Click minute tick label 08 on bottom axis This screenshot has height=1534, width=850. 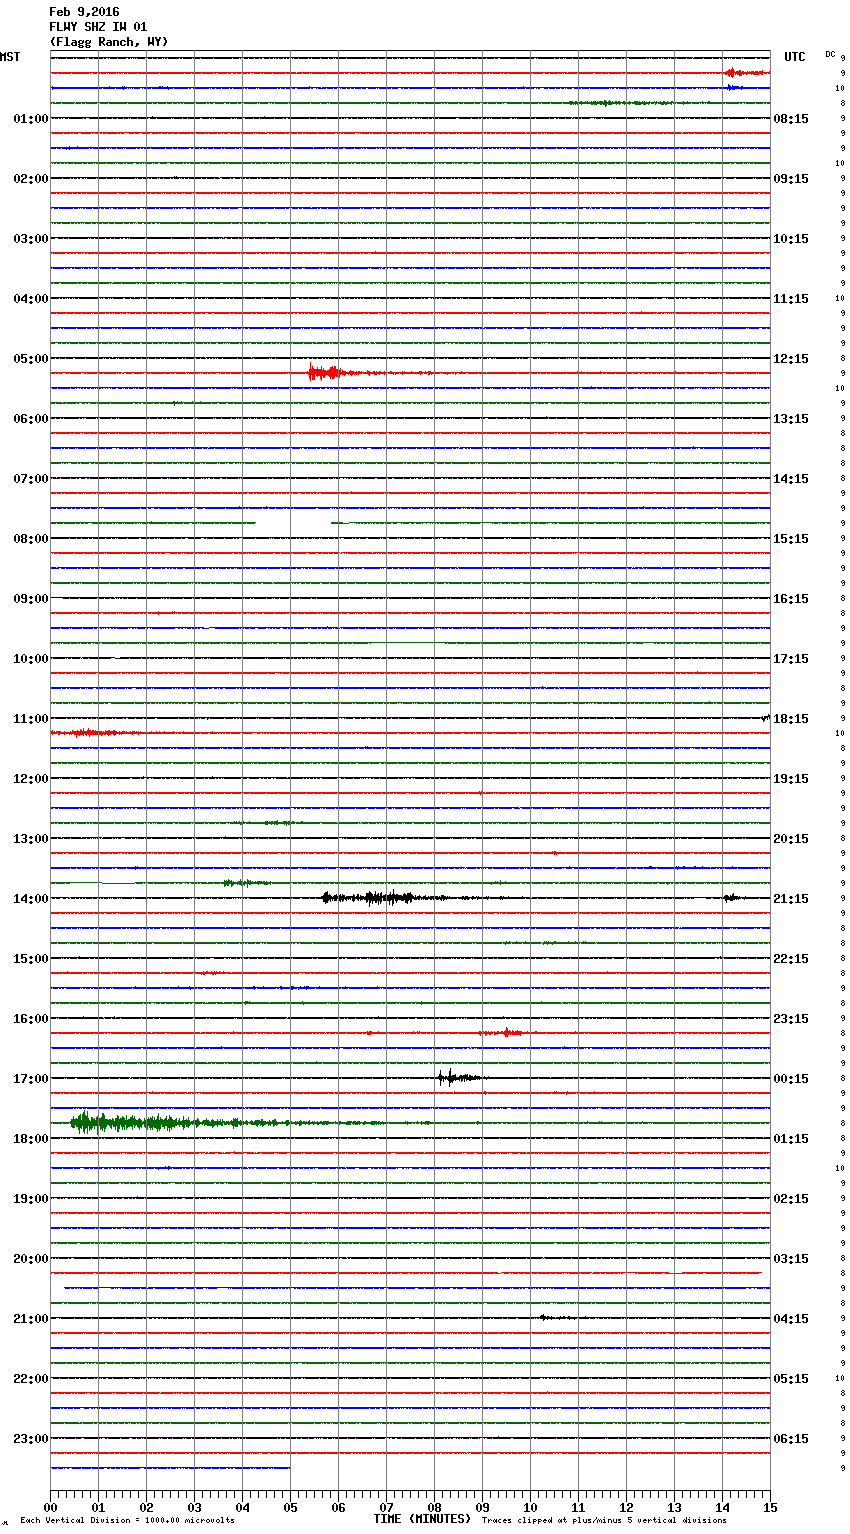pyautogui.click(x=434, y=1507)
